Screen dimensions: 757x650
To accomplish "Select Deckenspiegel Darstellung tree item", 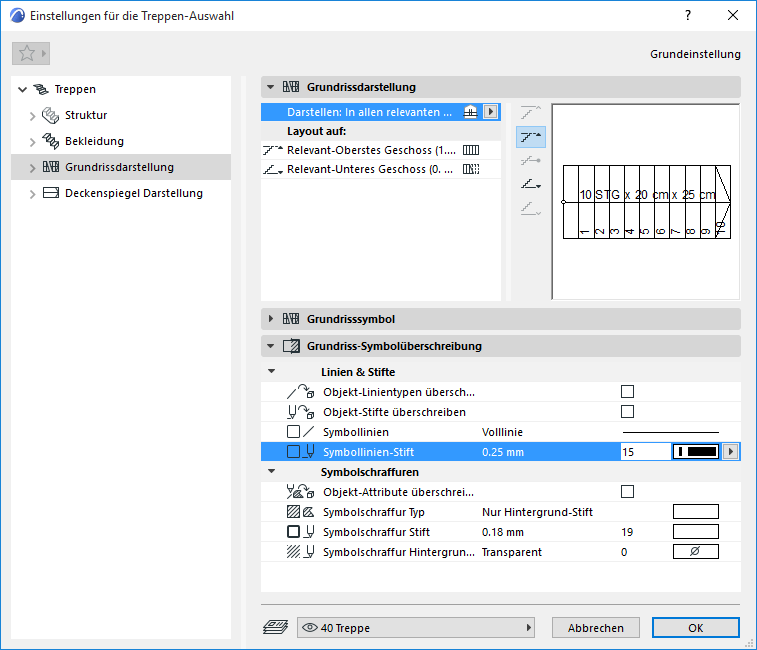I will pos(134,193).
